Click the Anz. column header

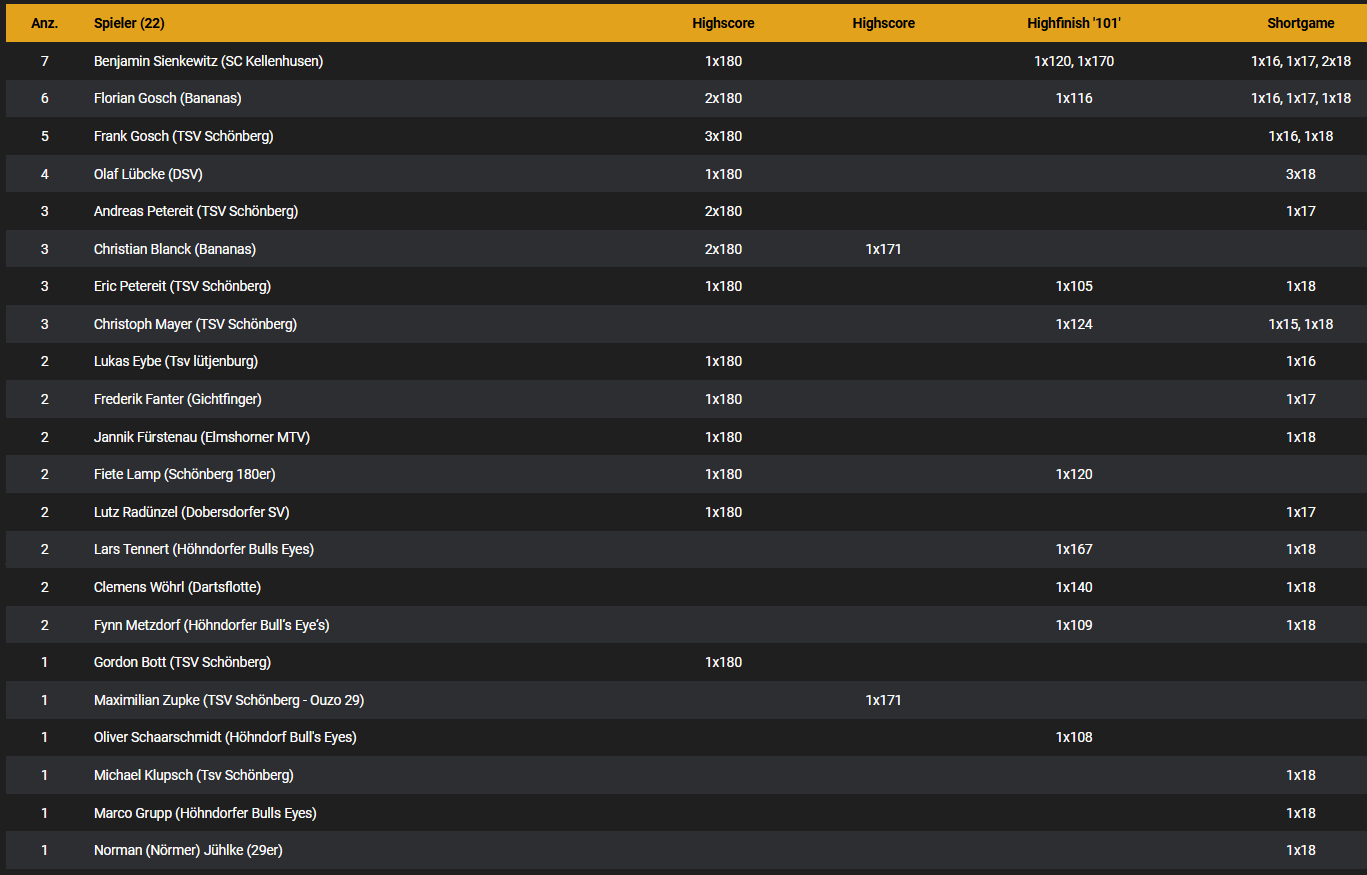click(44, 23)
